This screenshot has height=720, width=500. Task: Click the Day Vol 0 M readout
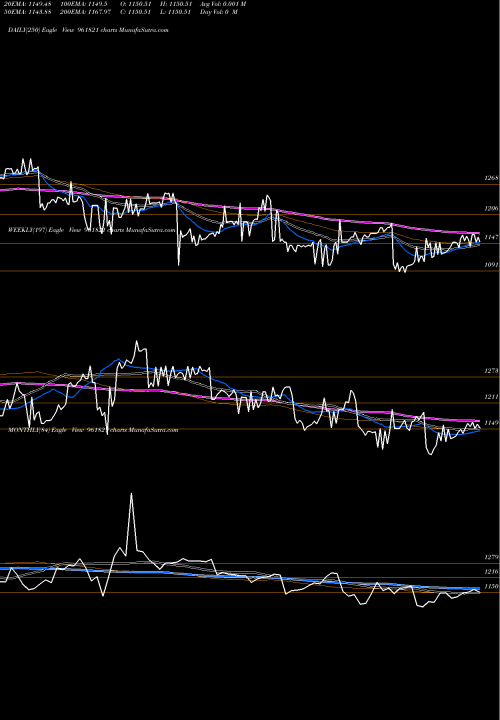pos(219,12)
